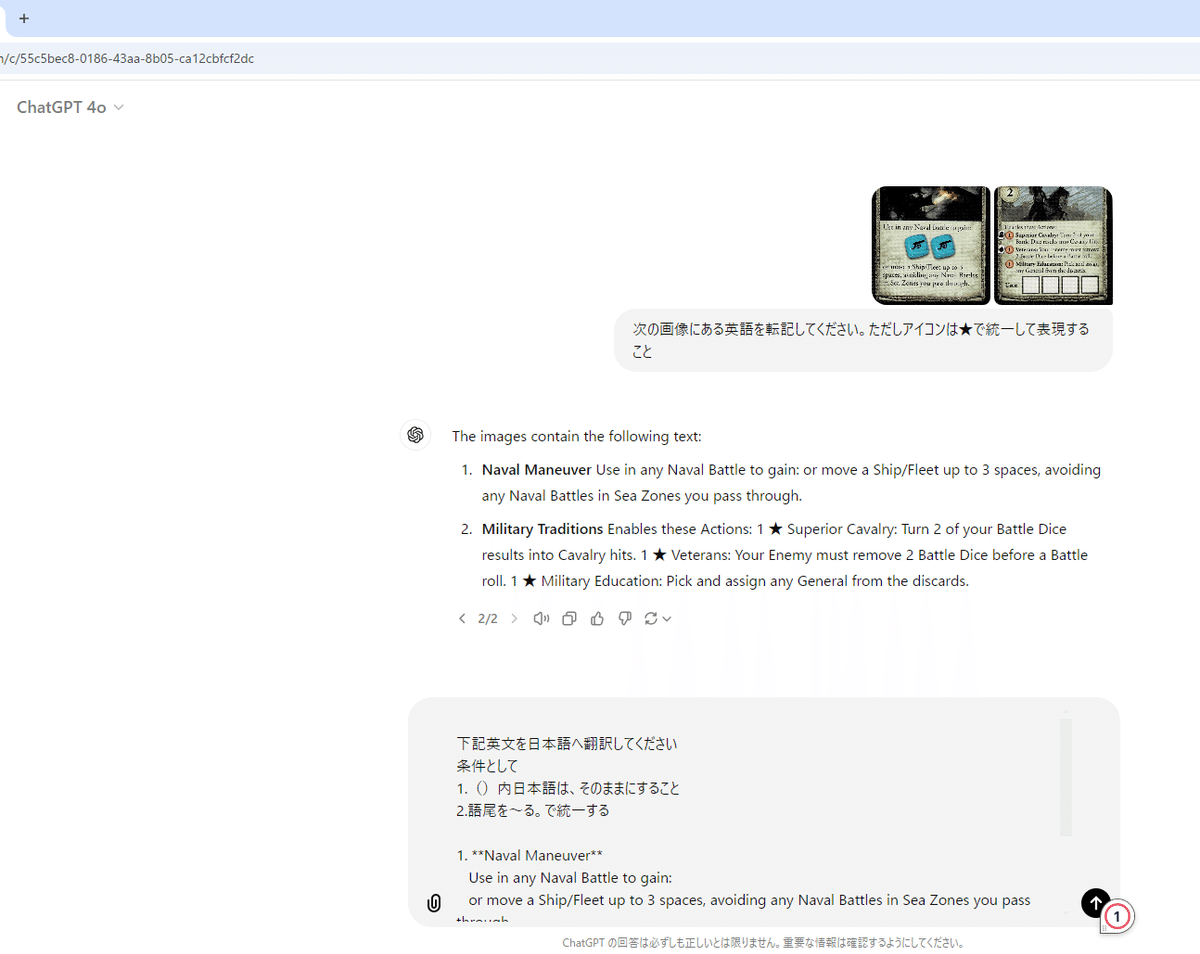Image resolution: width=1200 pixels, height=954 pixels.
Task: Click the line "2.語尾を～る。で統一する"
Action: click(x=533, y=810)
